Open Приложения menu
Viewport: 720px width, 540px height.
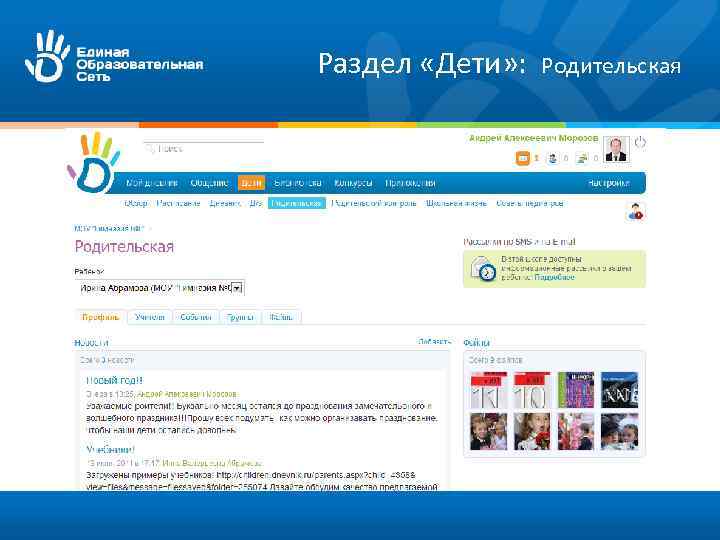410,183
